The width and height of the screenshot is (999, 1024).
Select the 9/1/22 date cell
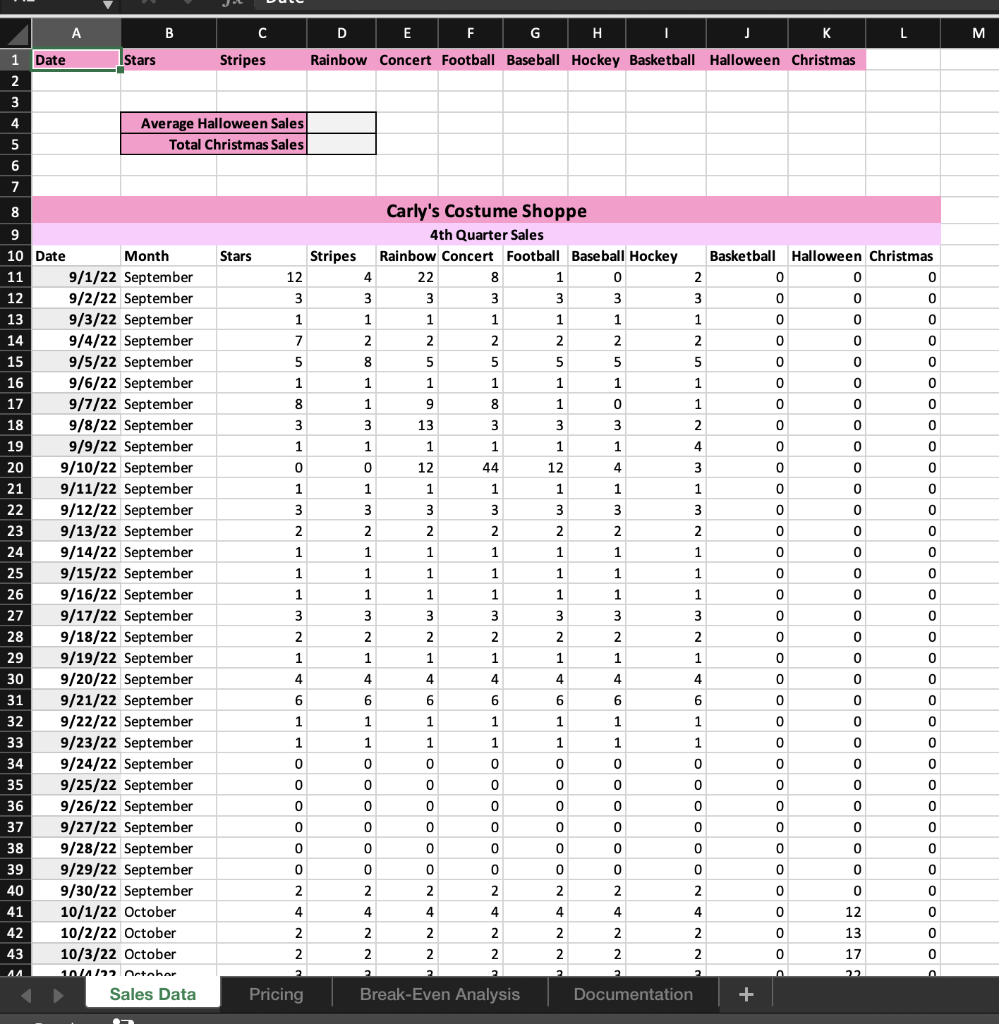tap(76, 277)
